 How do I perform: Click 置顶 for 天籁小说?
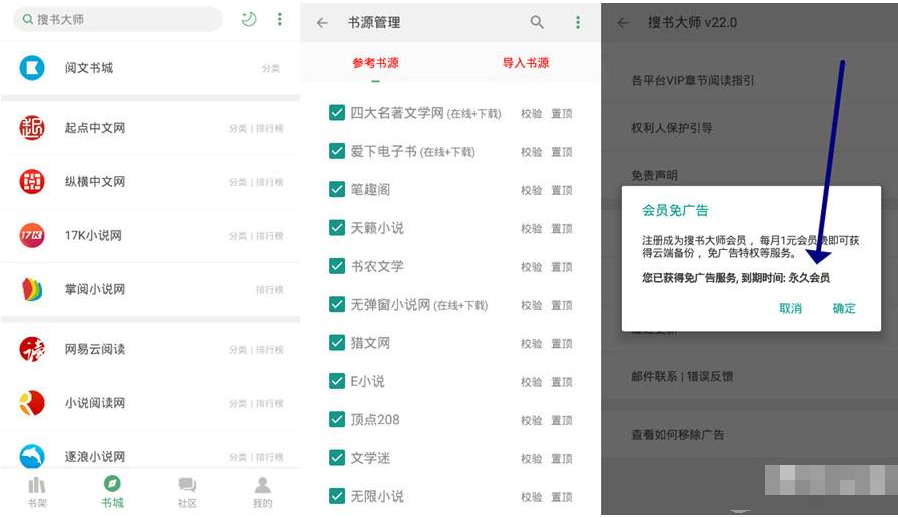tap(562, 229)
